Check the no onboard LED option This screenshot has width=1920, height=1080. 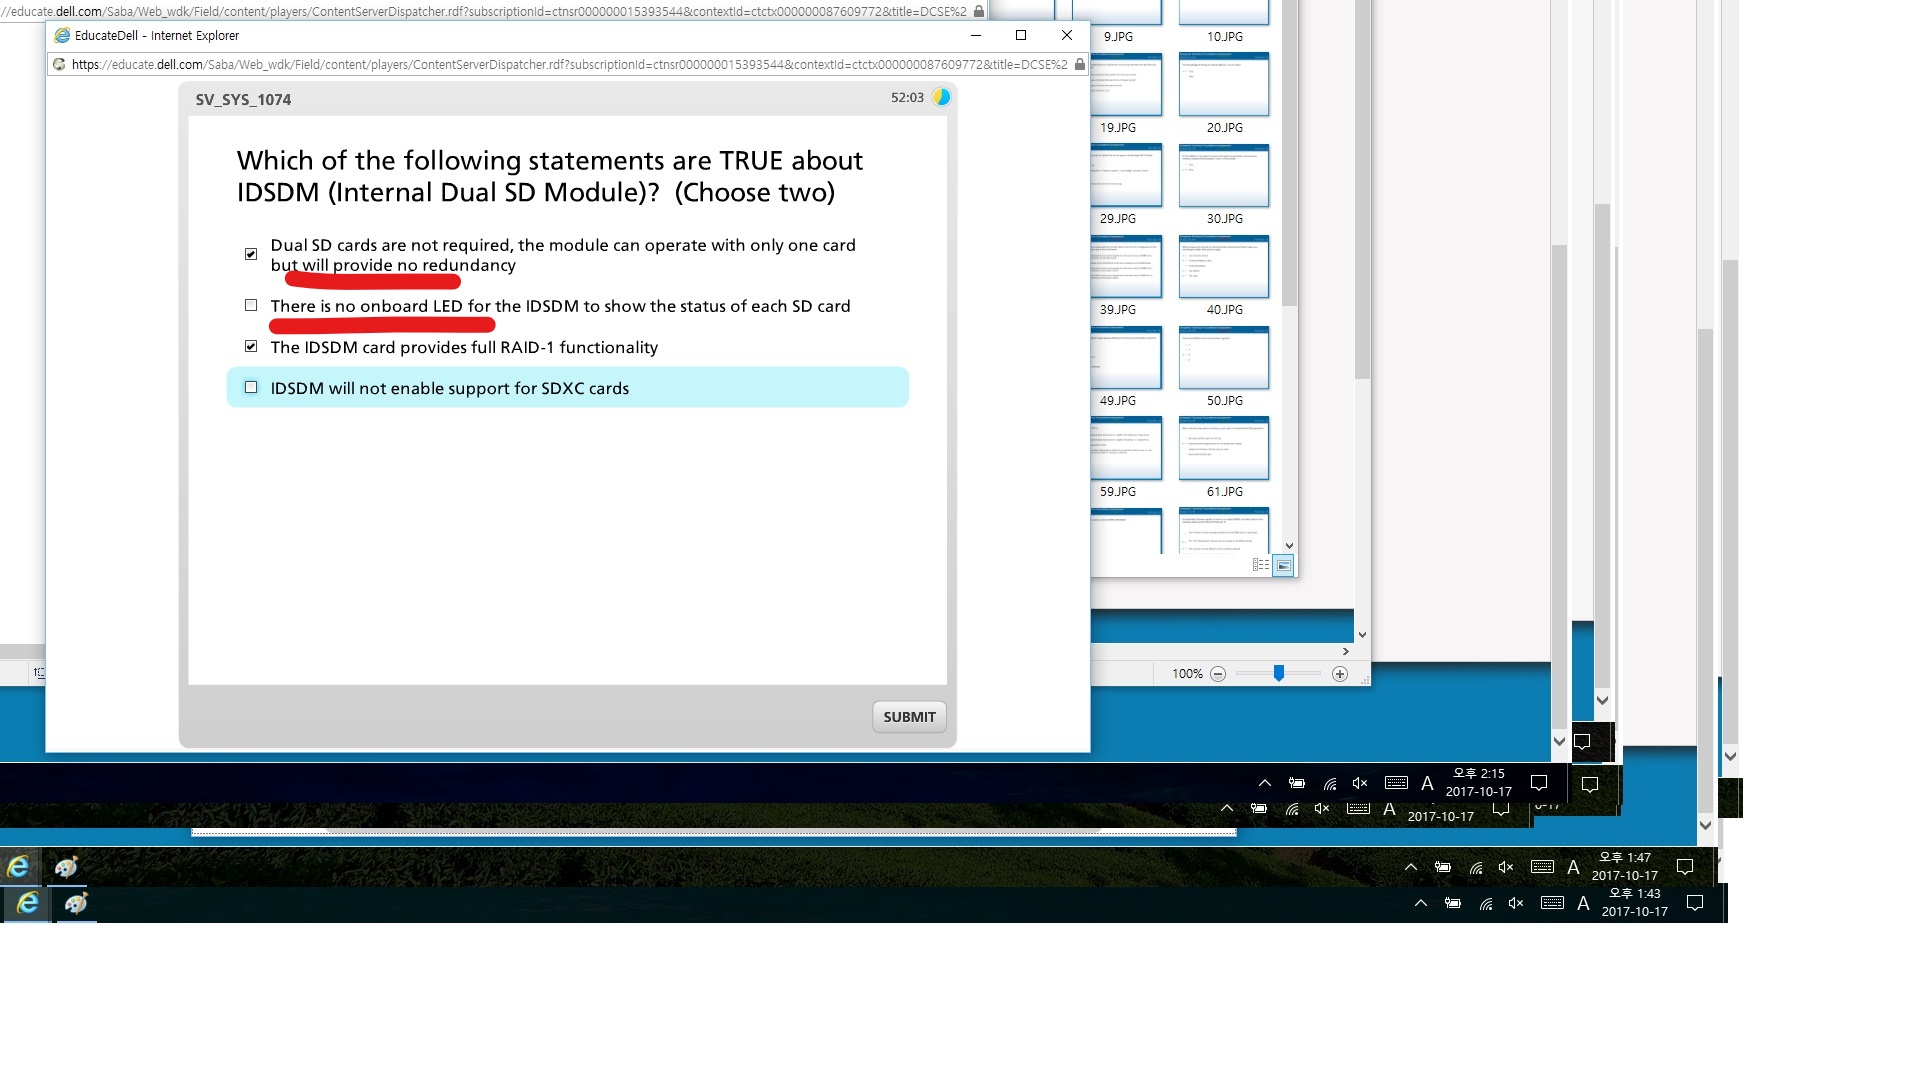coord(251,305)
